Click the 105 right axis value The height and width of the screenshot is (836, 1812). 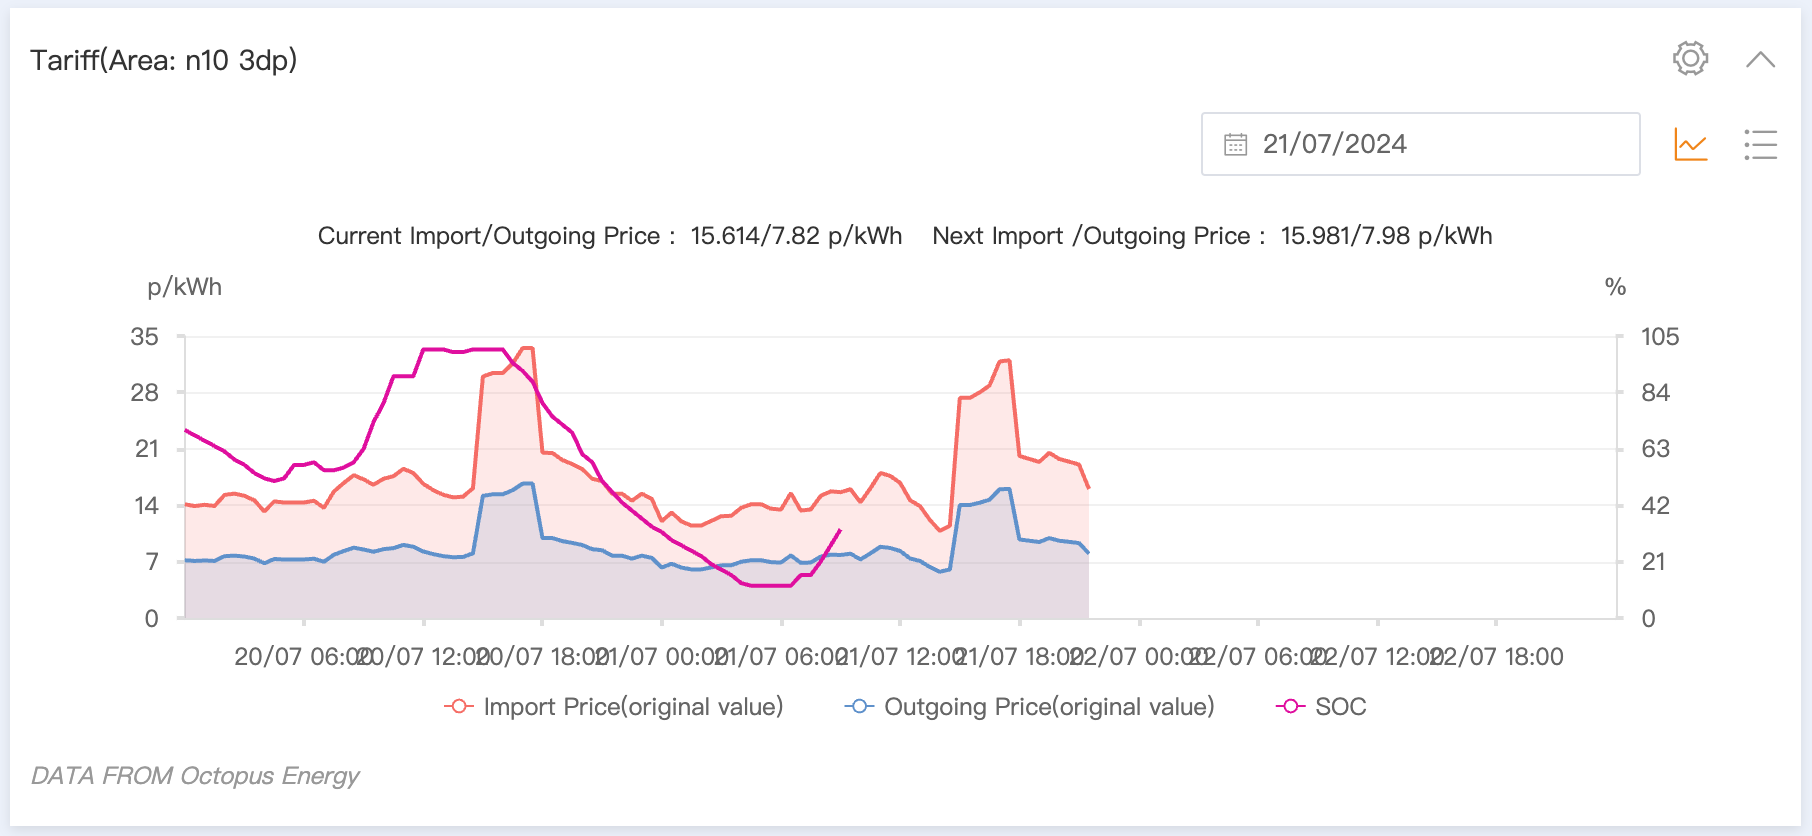(1659, 337)
